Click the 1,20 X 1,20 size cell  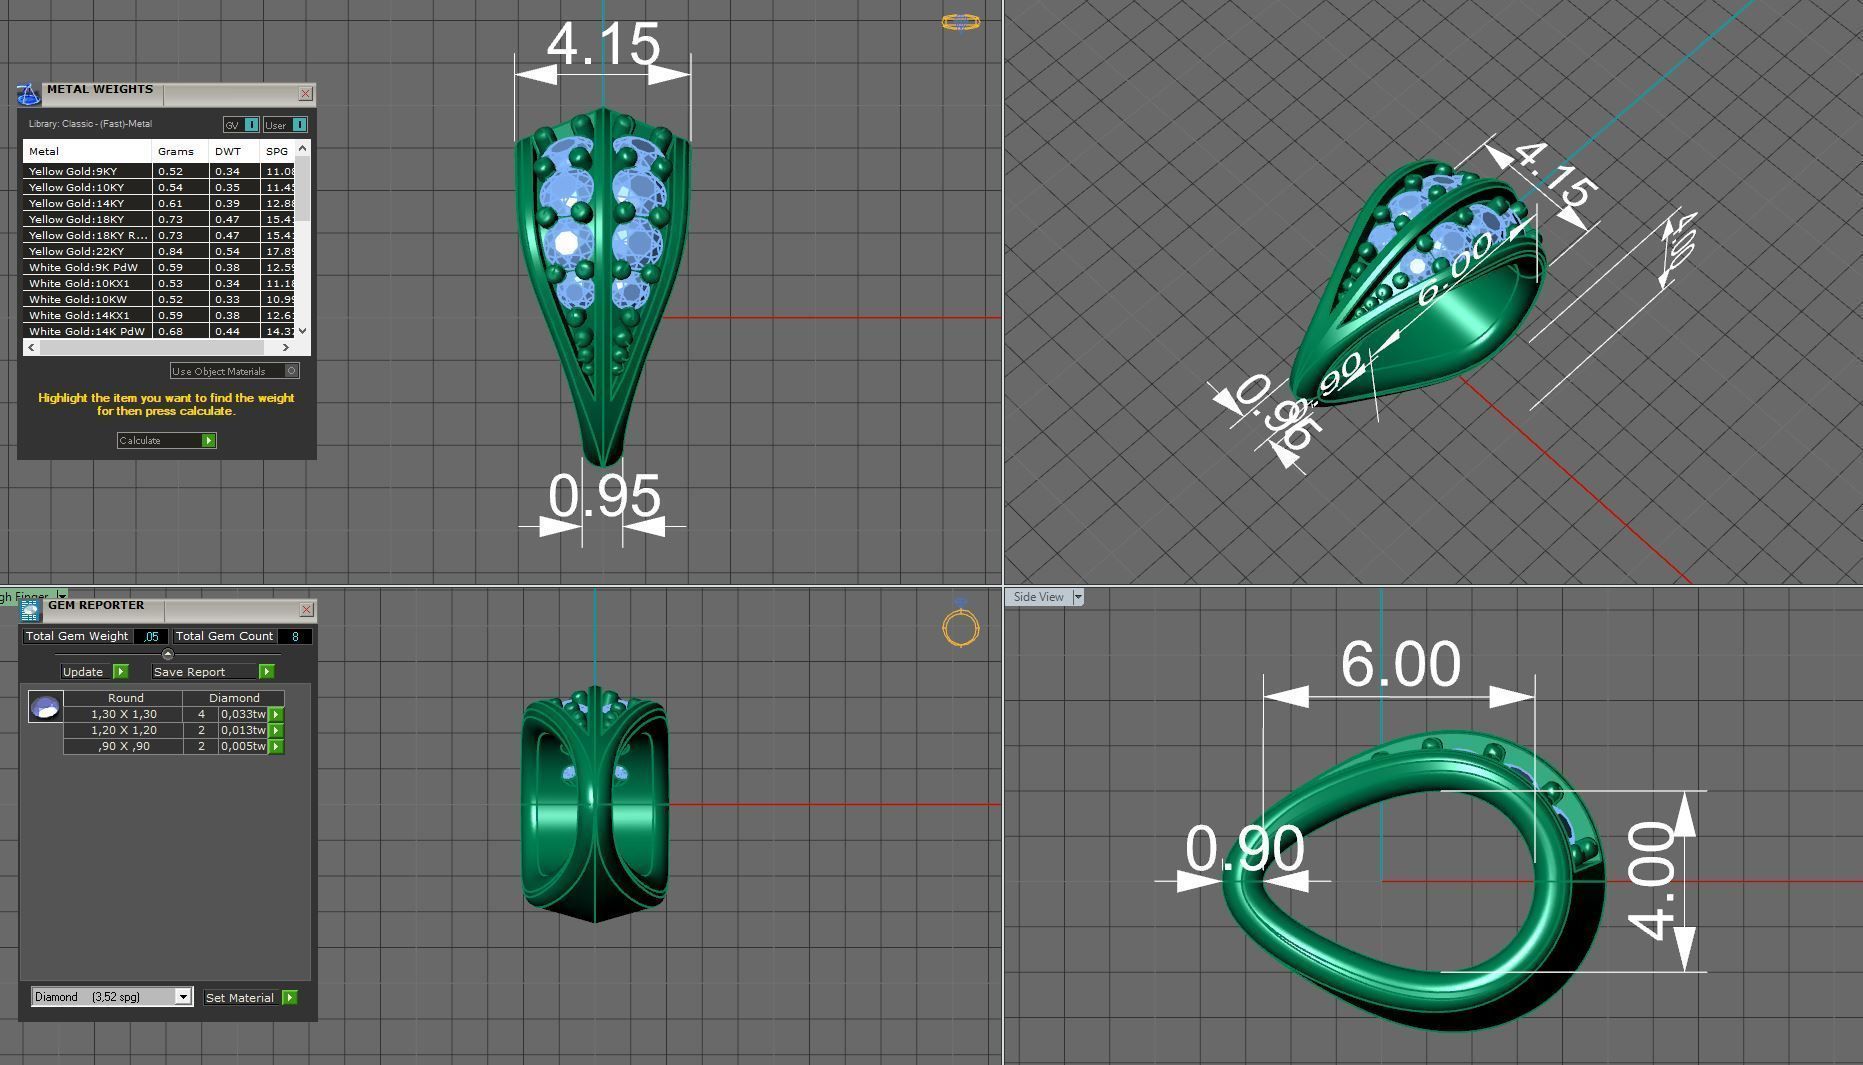(124, 730)
